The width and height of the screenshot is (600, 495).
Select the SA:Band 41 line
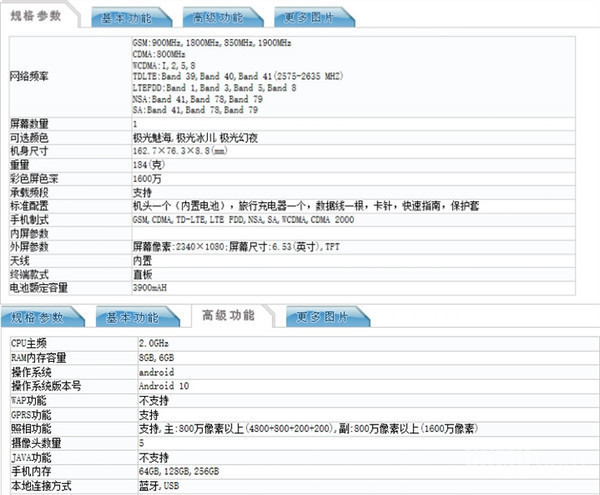196,110
